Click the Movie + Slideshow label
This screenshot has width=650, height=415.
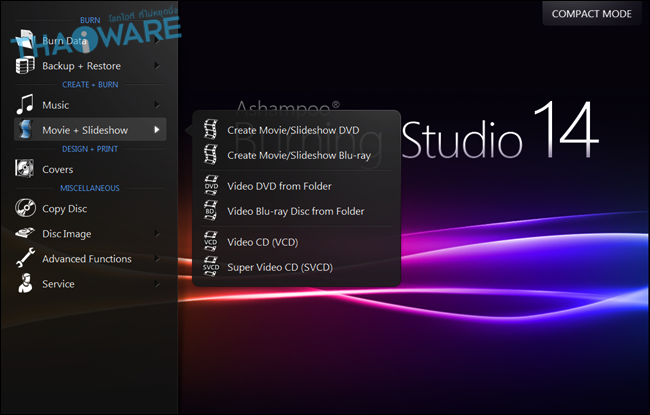pos(85,130)
